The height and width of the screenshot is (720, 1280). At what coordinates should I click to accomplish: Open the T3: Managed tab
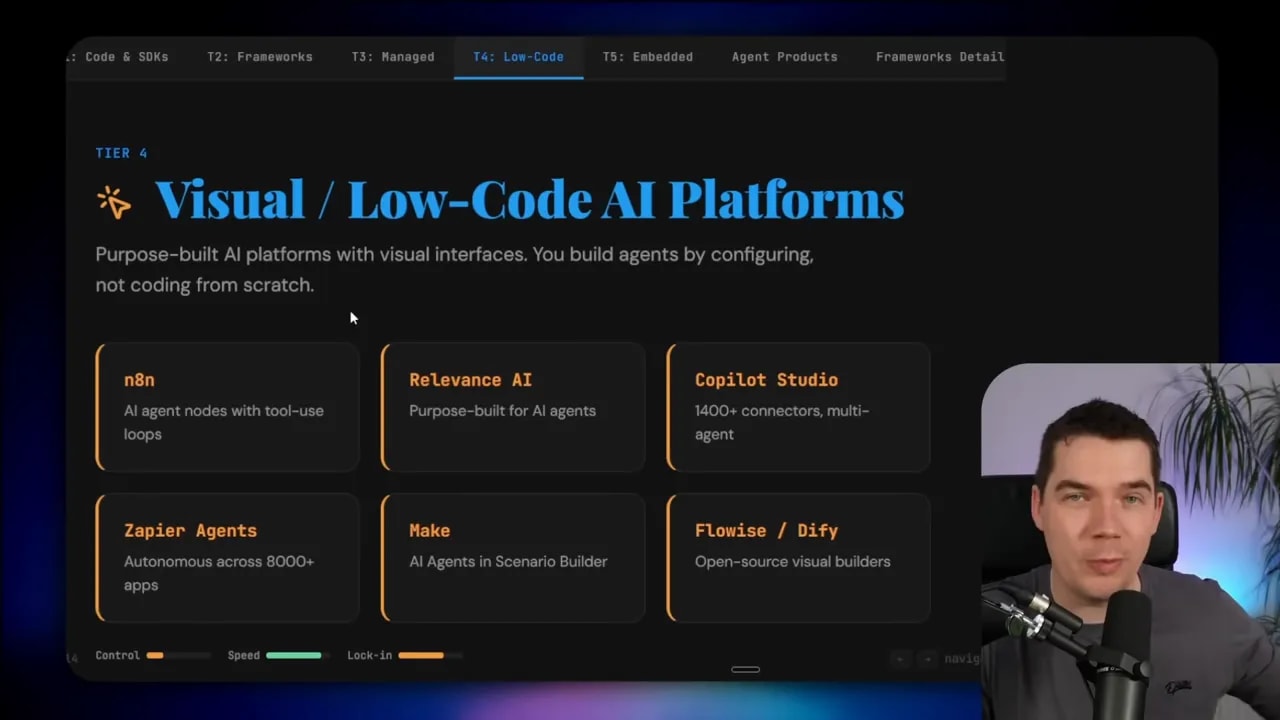click(x=393, y=57)
